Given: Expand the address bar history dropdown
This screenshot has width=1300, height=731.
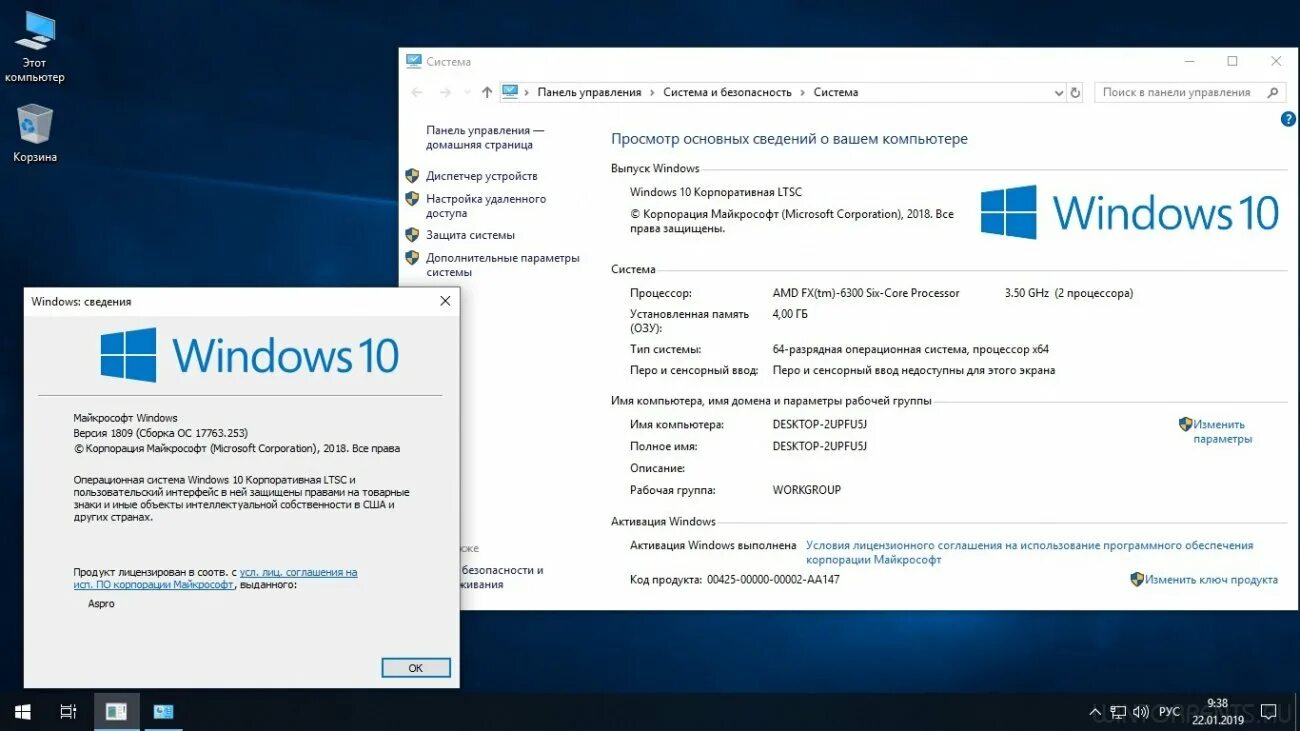Looking at the screenshot, I should tap(1059, 93).
